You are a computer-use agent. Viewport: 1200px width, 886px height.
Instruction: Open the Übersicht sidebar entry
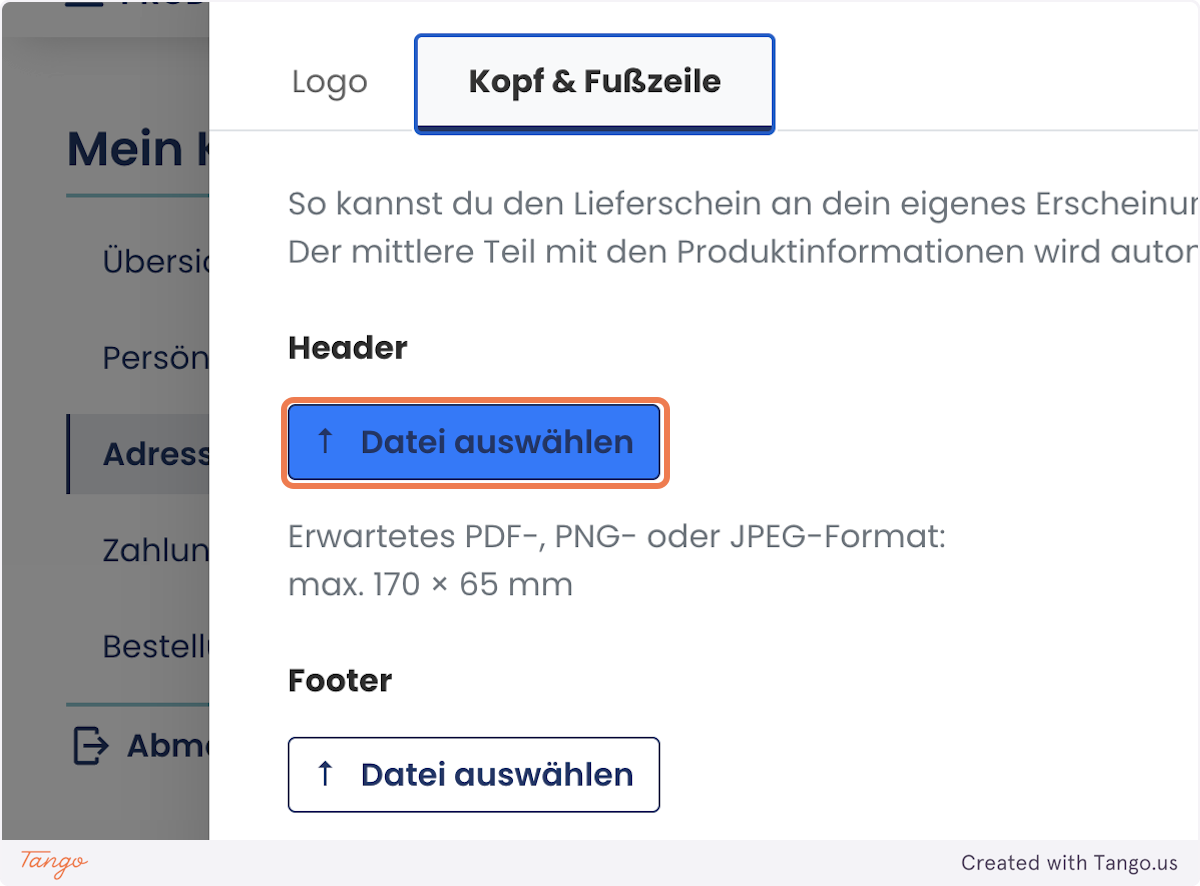click(x=156, y=262)
